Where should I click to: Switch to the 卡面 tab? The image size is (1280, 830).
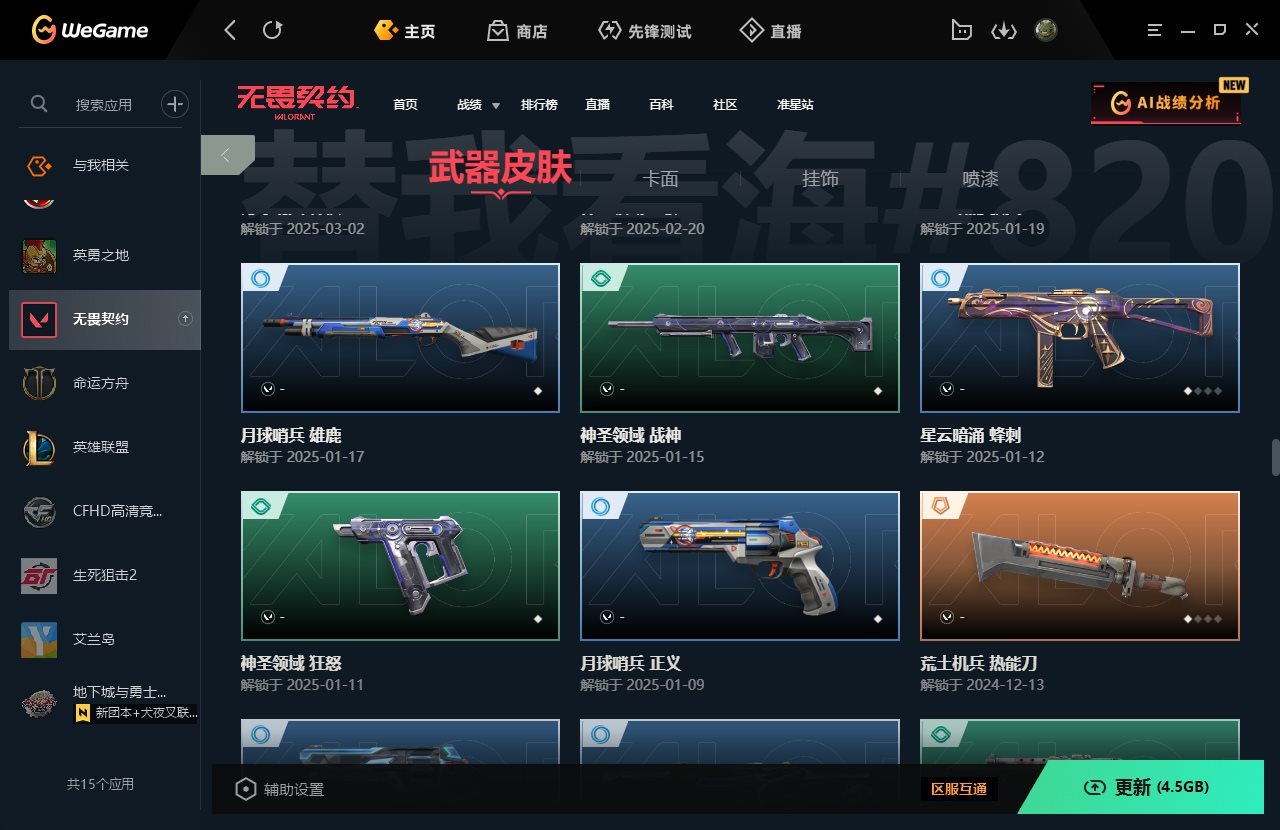(660, 179)
